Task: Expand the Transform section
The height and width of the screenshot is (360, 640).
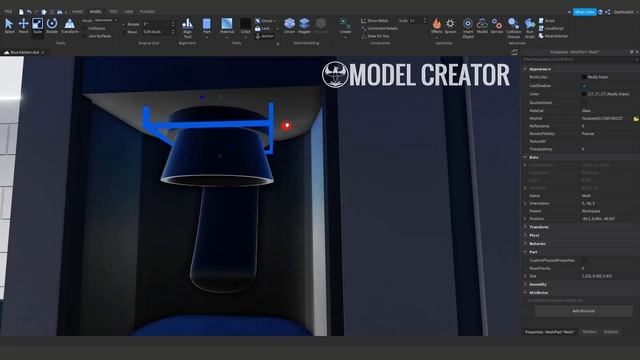Action: [x=525, y=227]
